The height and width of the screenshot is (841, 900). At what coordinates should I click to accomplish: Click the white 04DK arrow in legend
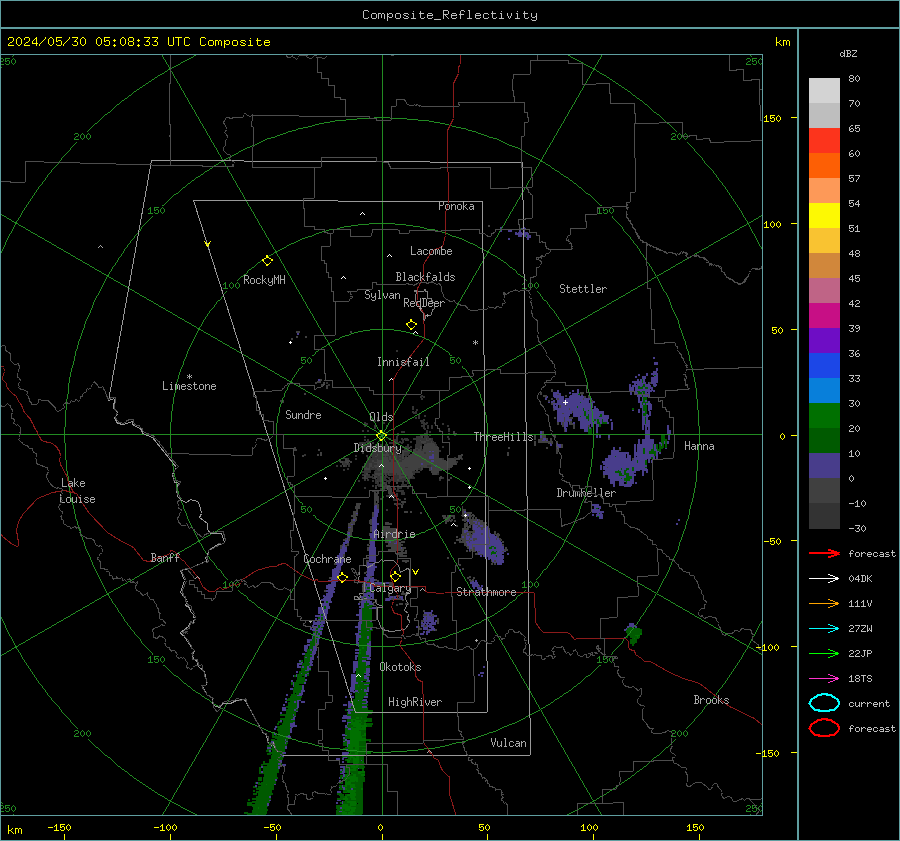coord(824,578)
